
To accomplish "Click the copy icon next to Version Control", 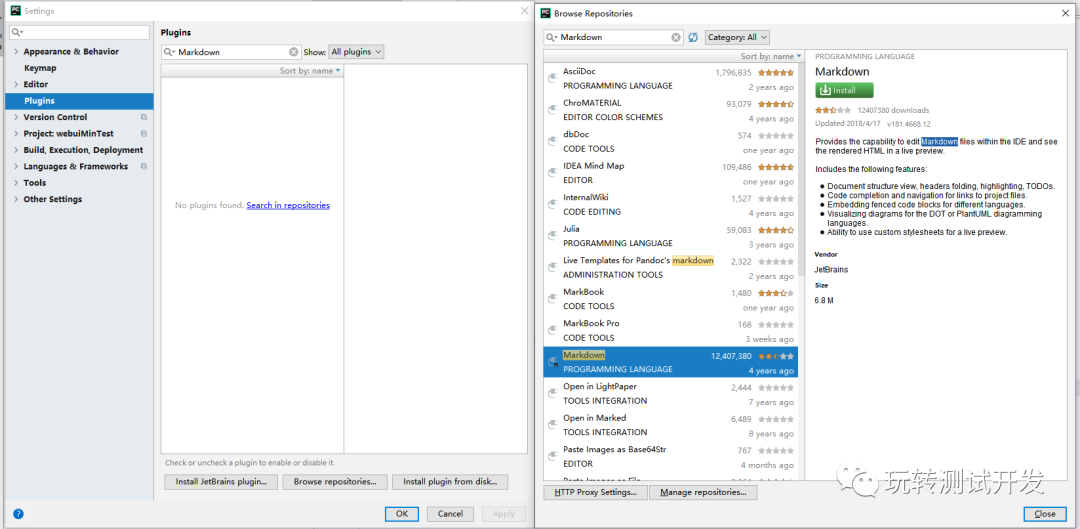I will (x=144, y=117).
